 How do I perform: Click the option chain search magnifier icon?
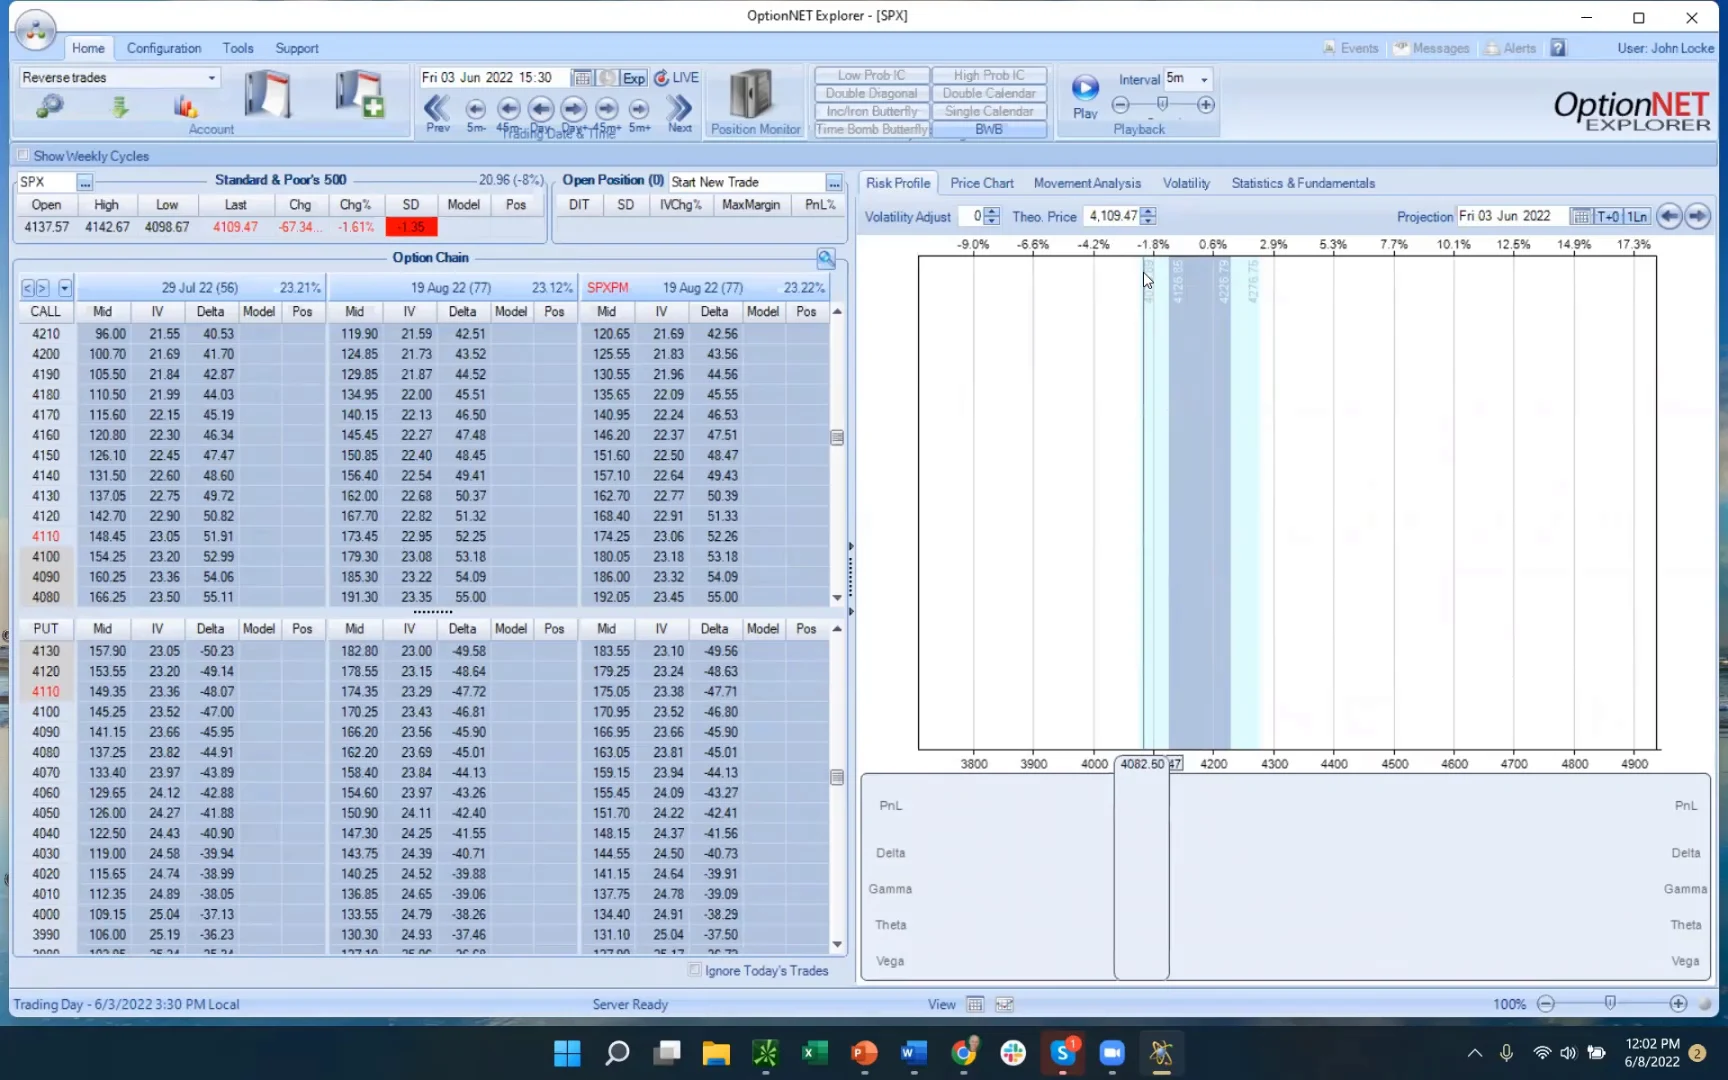pos(826,258)
